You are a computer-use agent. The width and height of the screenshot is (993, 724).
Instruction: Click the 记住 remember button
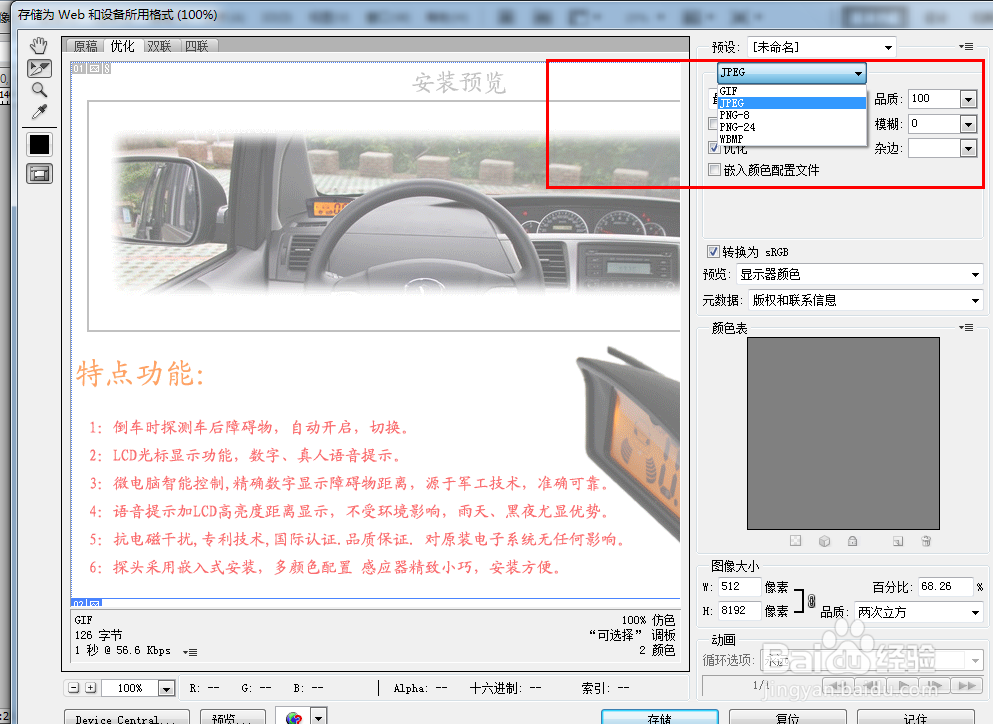(915, 718)
